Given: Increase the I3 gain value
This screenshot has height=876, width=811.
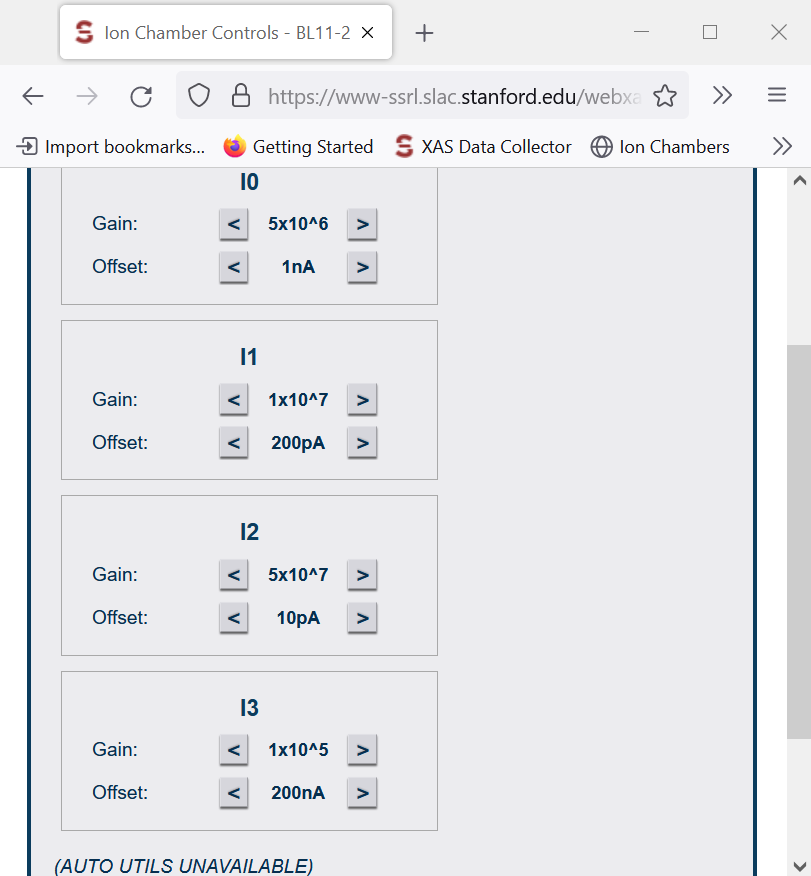Looking at the screenshot, I should (362, 749).
